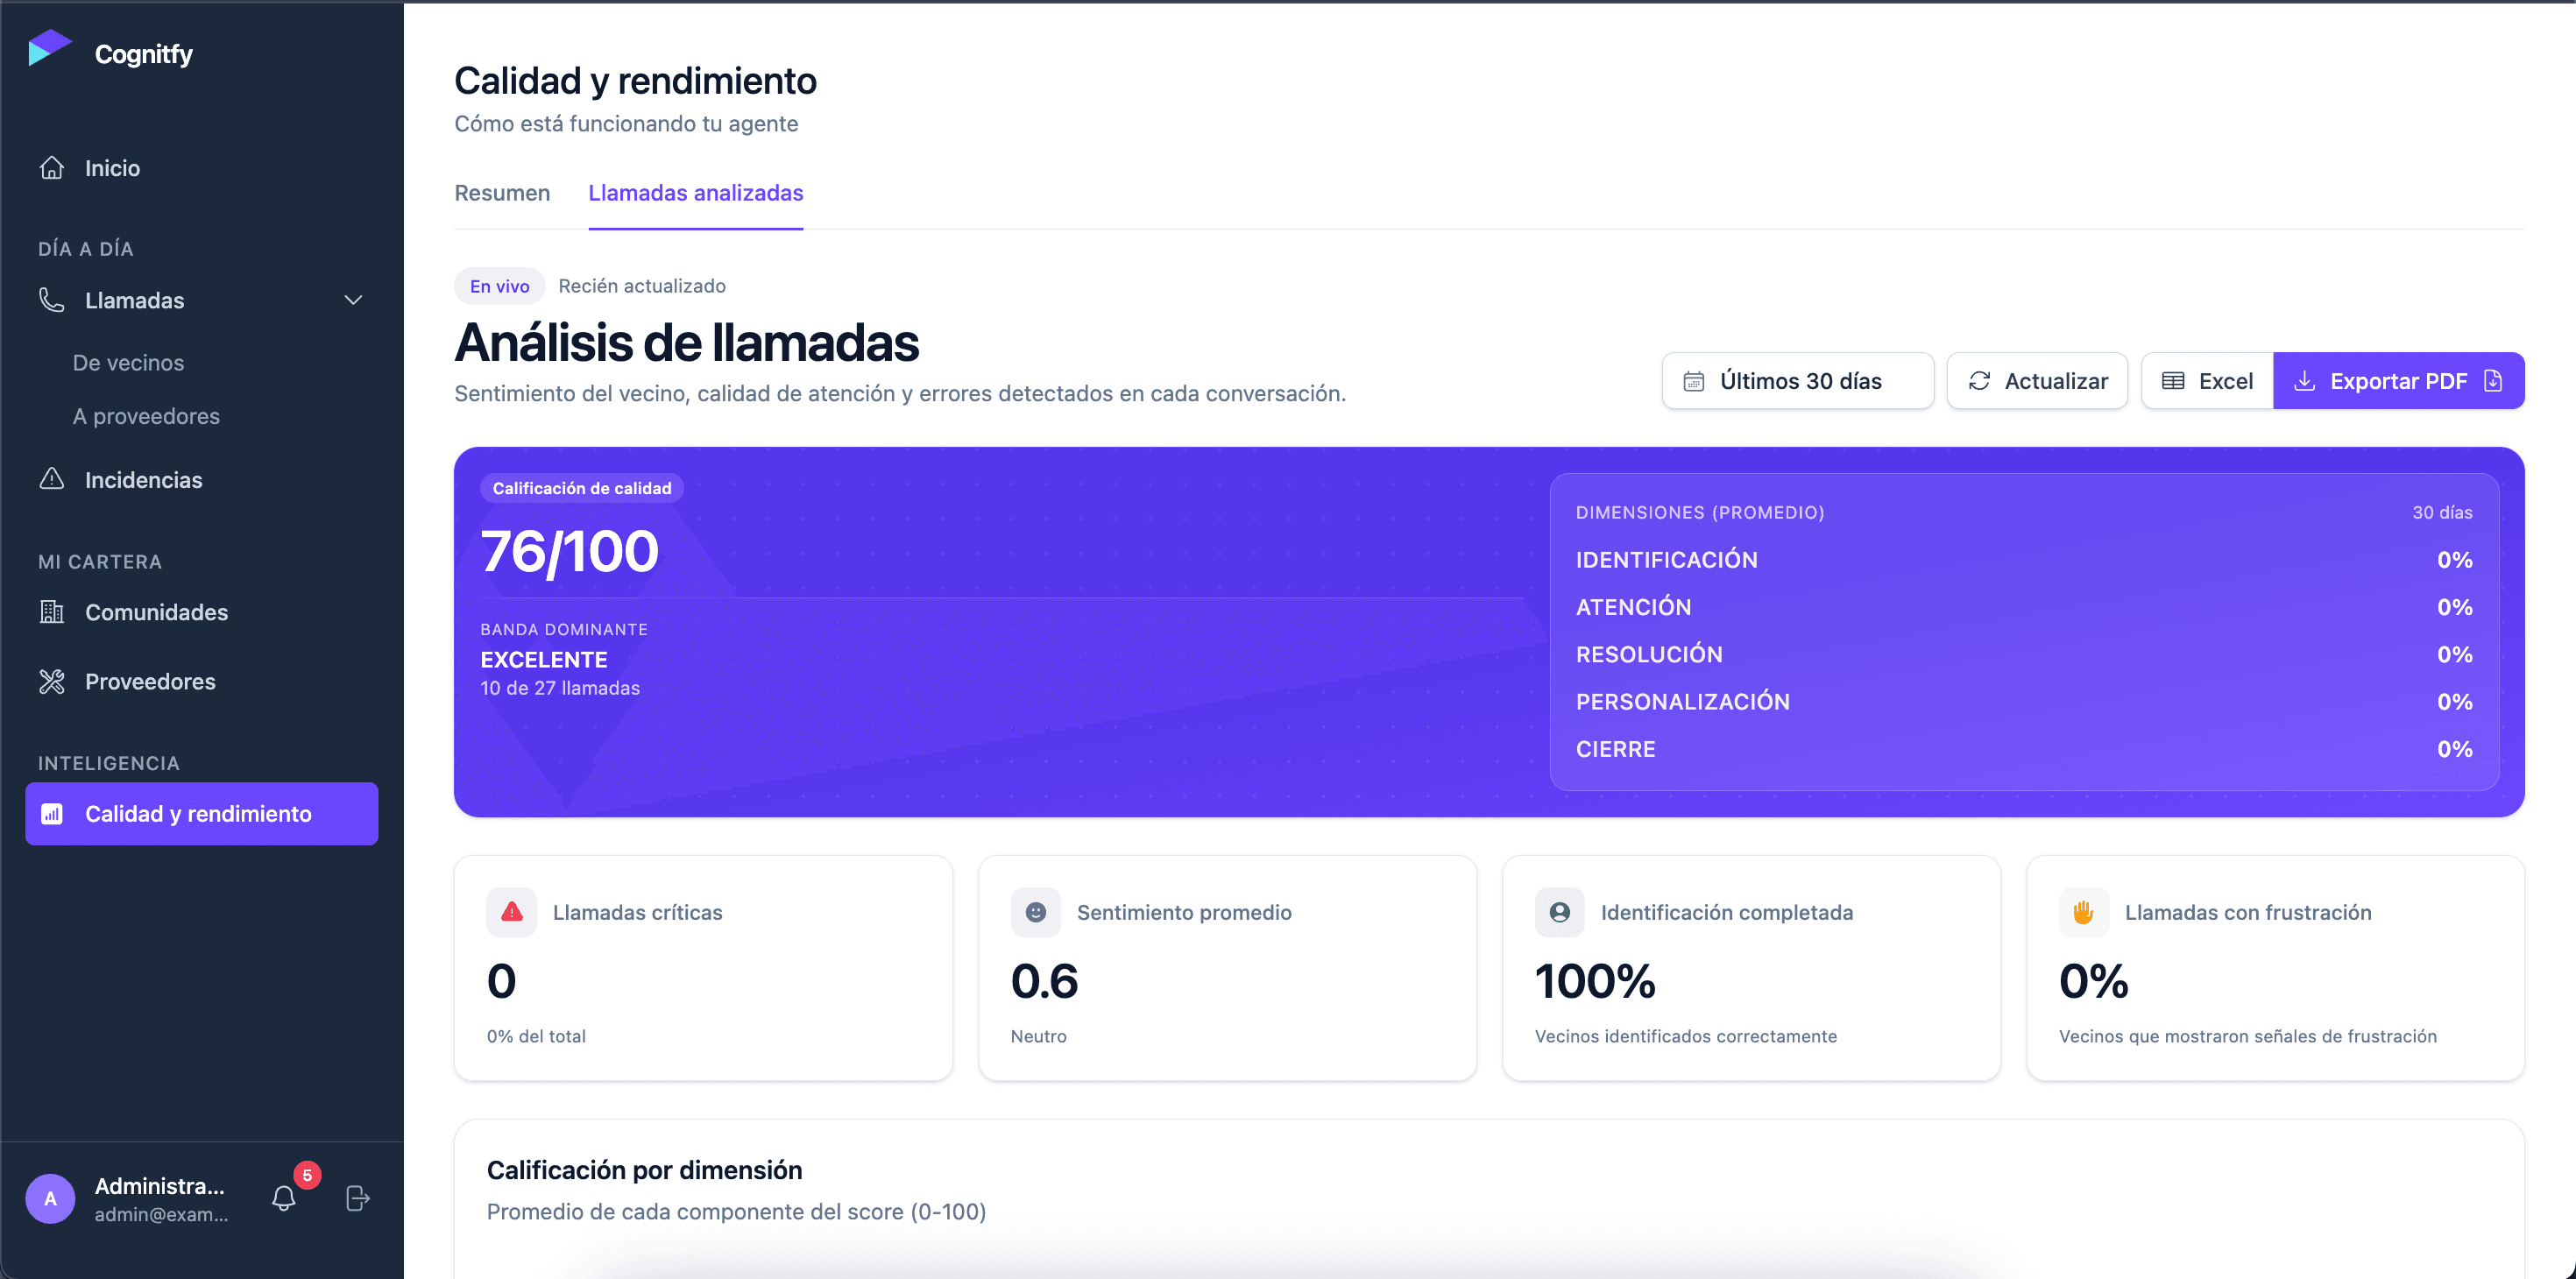Image resolution: width=2576 pixels, height=1279 pixels.
Task: Click the logout icon beside the bell
Action: coord(358,1198)
